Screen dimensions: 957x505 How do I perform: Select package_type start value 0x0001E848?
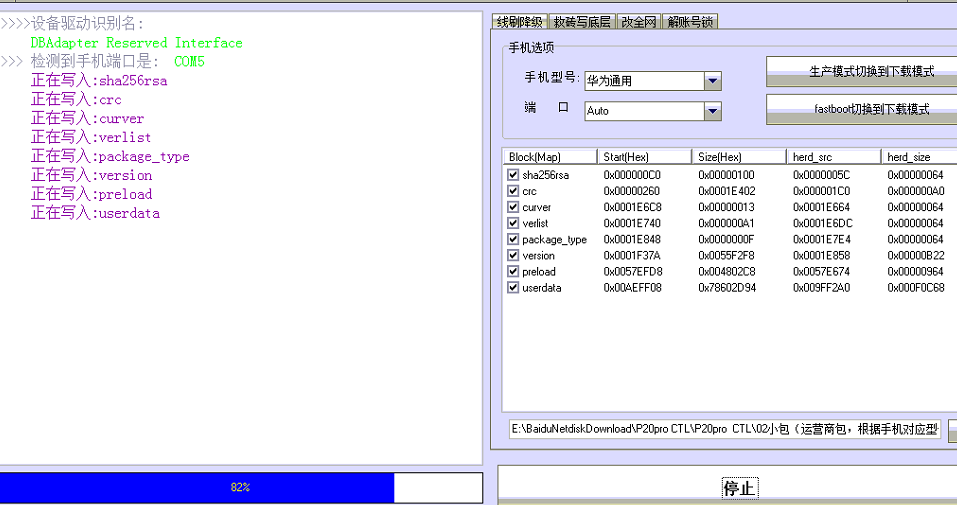(x=632, y=239)
